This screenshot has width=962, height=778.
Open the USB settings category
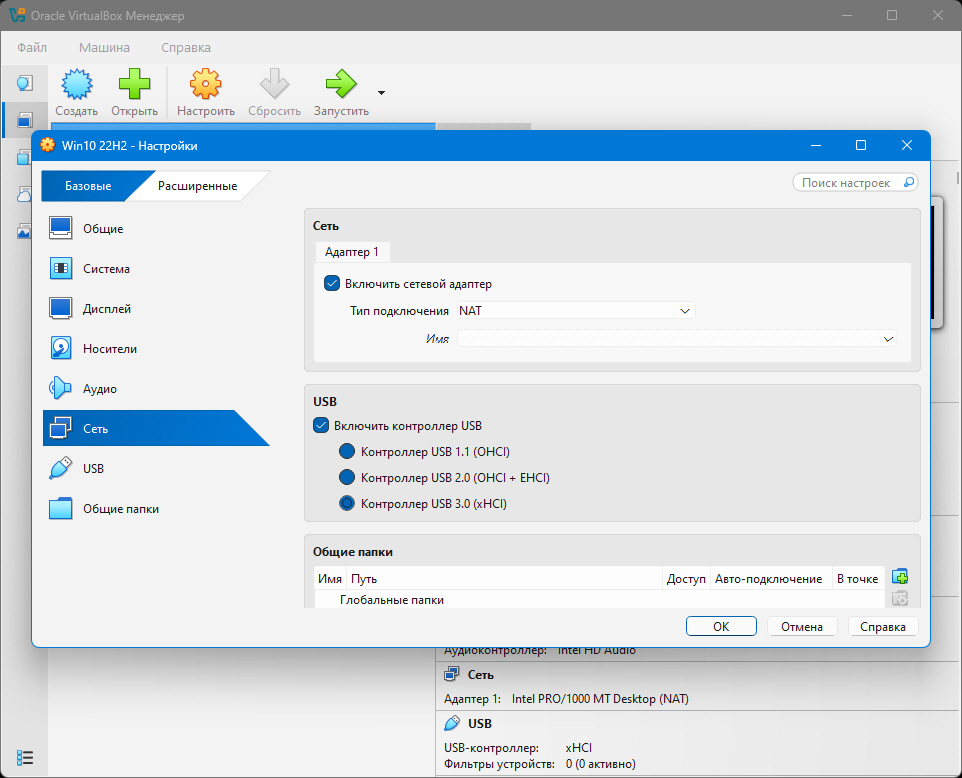pos(156,468)
